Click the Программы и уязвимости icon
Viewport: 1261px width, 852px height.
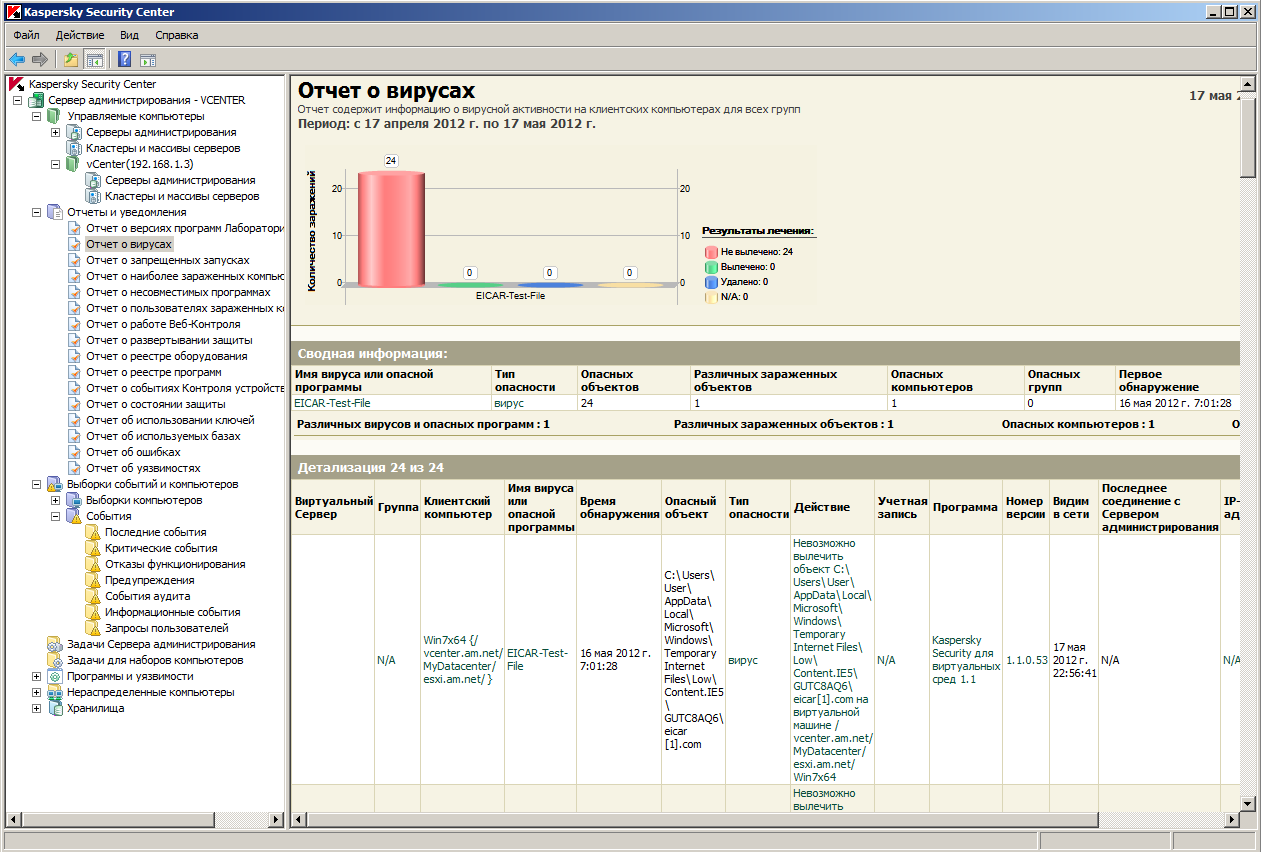point(55,676)
